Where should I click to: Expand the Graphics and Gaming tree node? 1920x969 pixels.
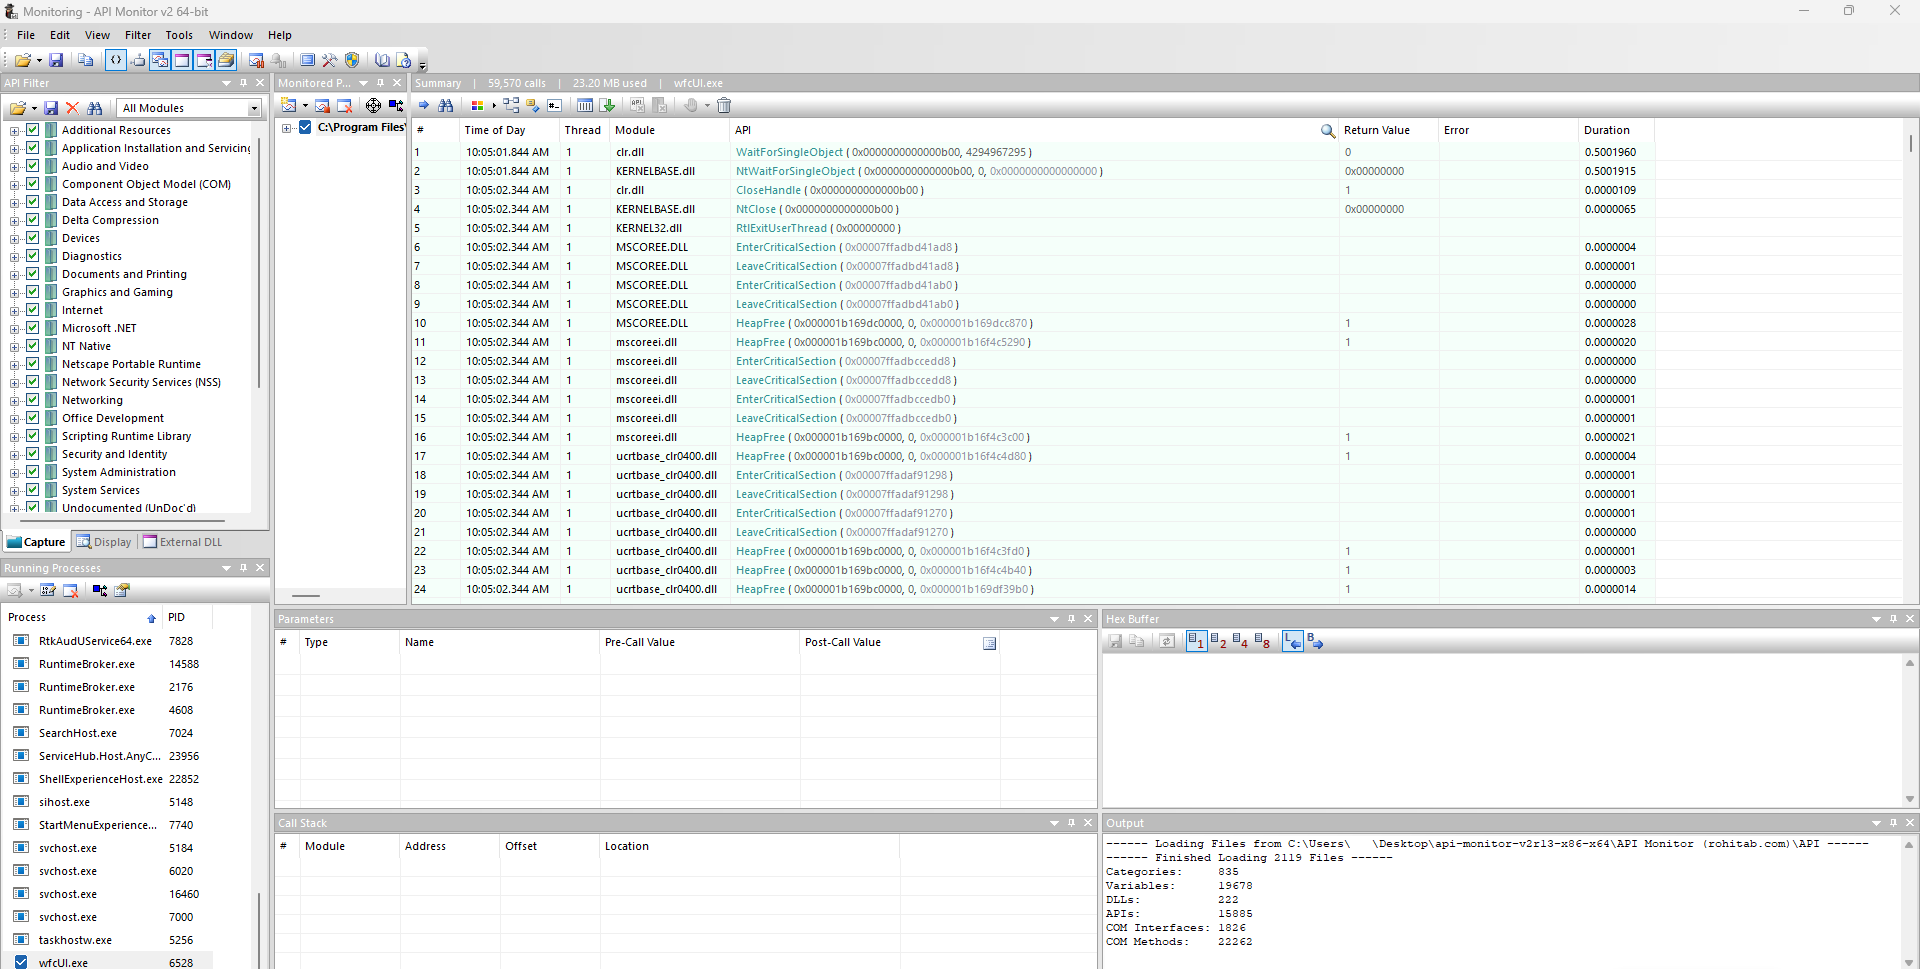[x=14, y=293]
